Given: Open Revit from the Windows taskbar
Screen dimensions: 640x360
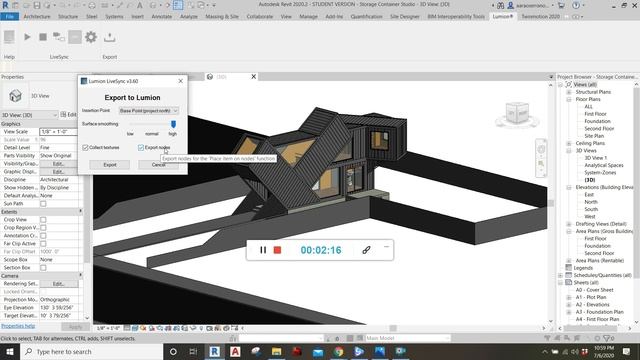Looking at the screenshot, I should 214,351.
